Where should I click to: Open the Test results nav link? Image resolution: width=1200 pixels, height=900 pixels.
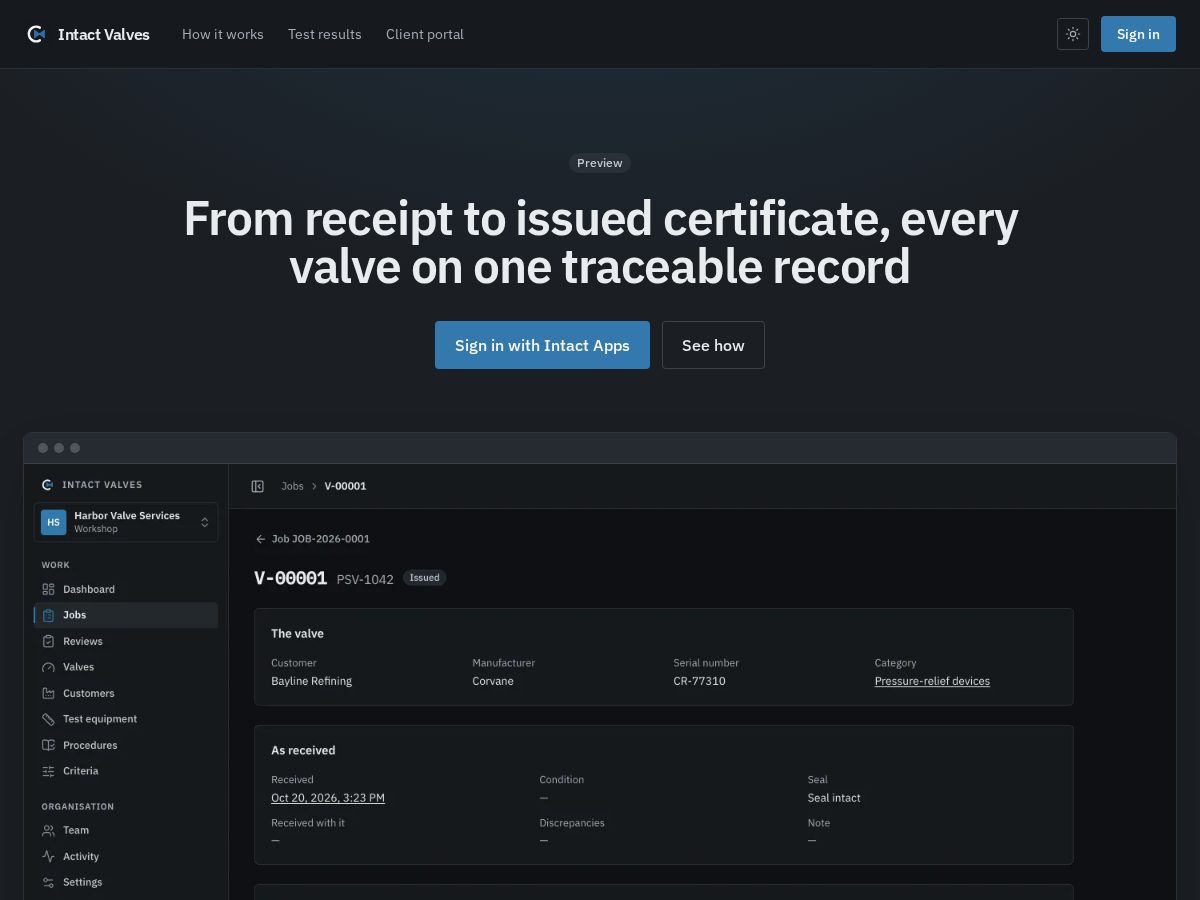point(325,34)
